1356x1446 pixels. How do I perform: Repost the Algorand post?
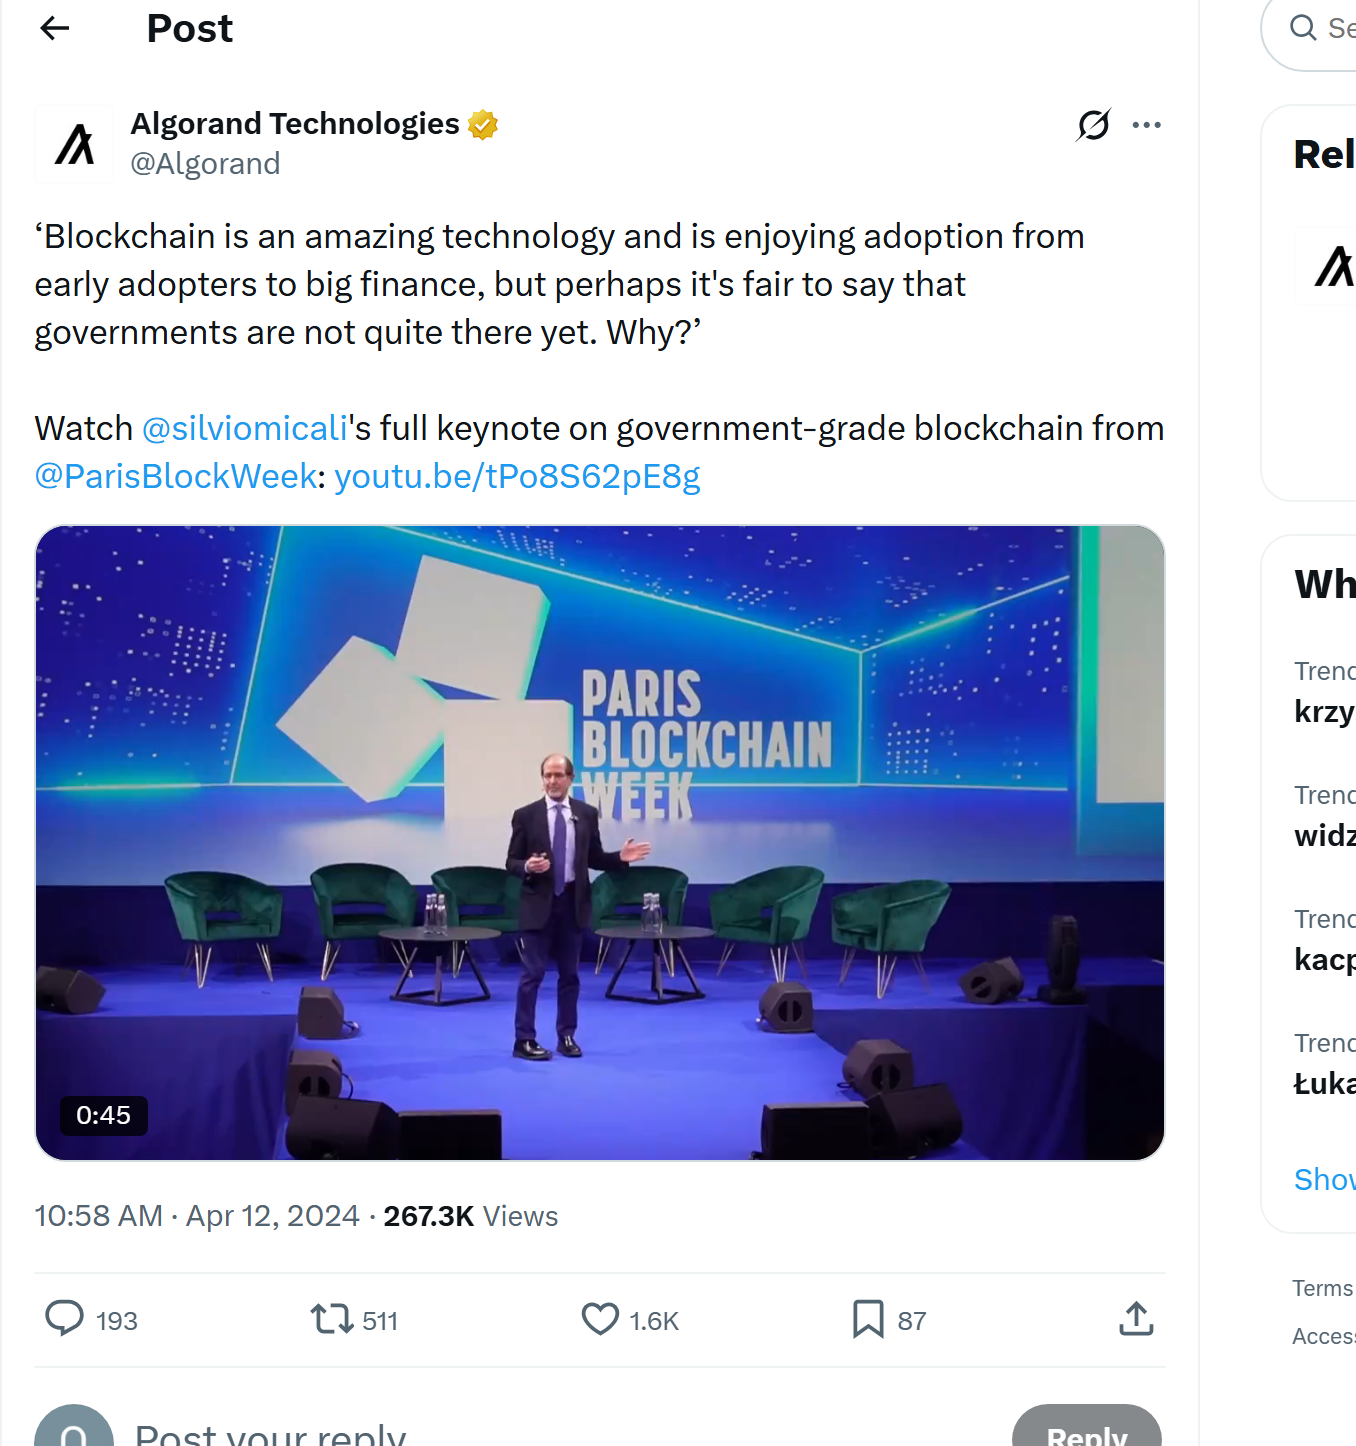point(332,1319)
